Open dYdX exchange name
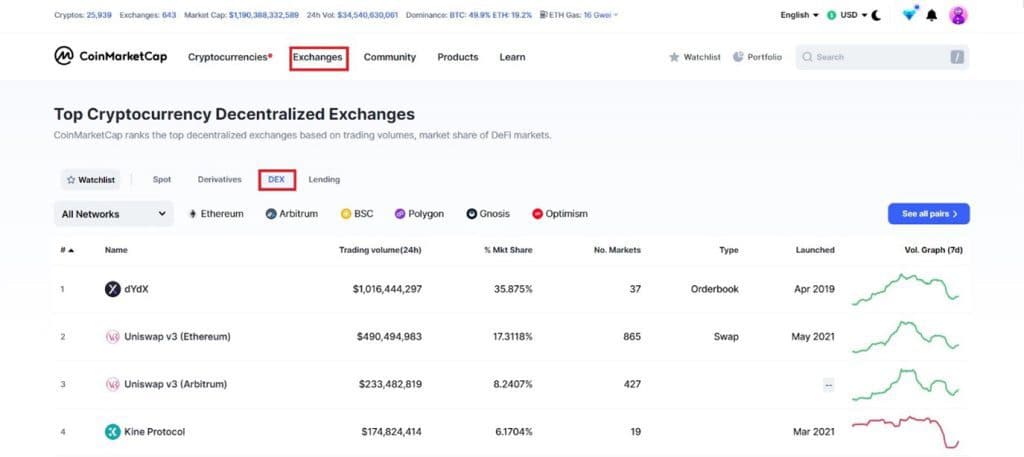 coord(136,289)
